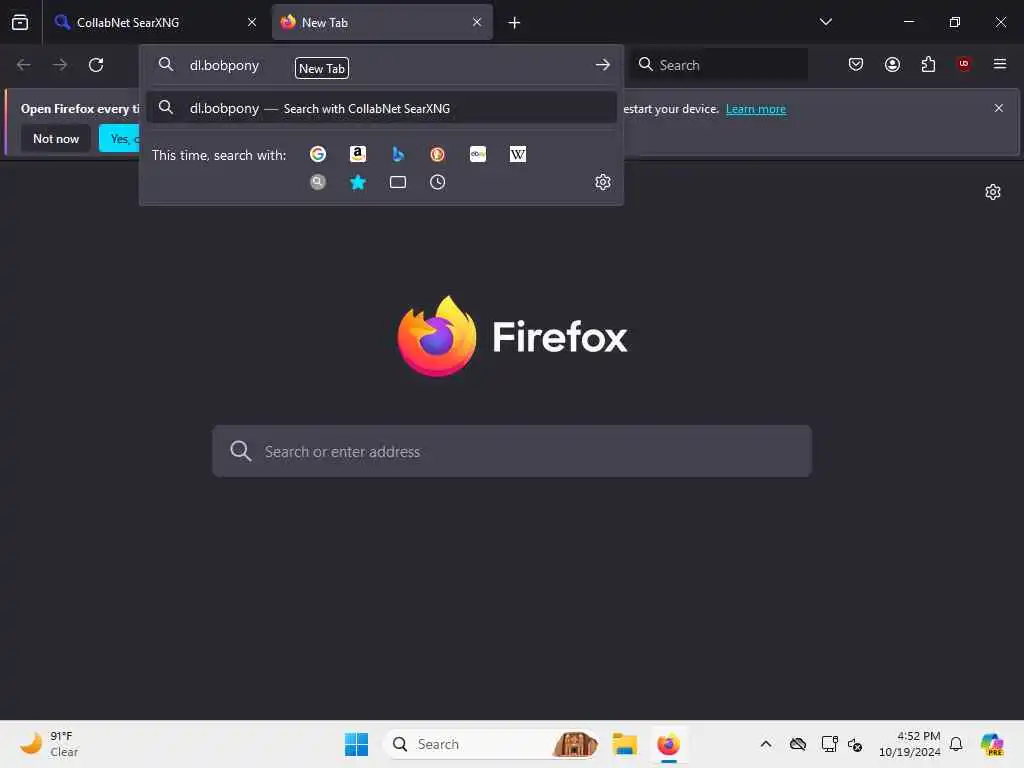Go back one page

click(x=24, y=65)
